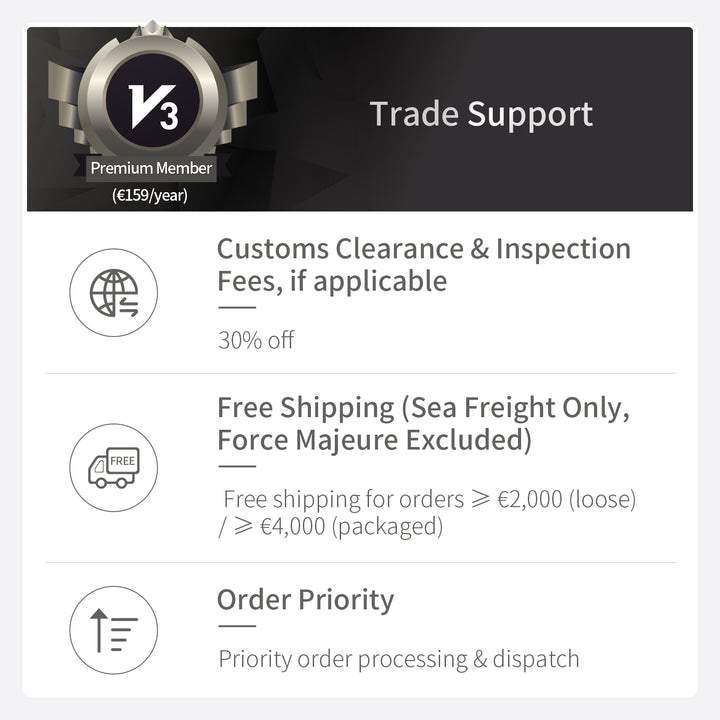This screenshot has width=720, height=720.
Task: Click the Customs Clearance & Inspection Fees heading
Action: (x=424, y=264)
